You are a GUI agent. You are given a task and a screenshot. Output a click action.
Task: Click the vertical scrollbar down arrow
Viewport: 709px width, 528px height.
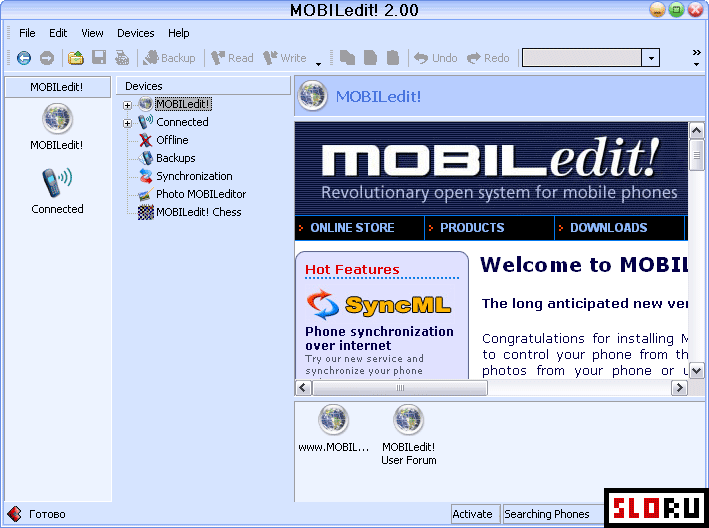[696, 371]
